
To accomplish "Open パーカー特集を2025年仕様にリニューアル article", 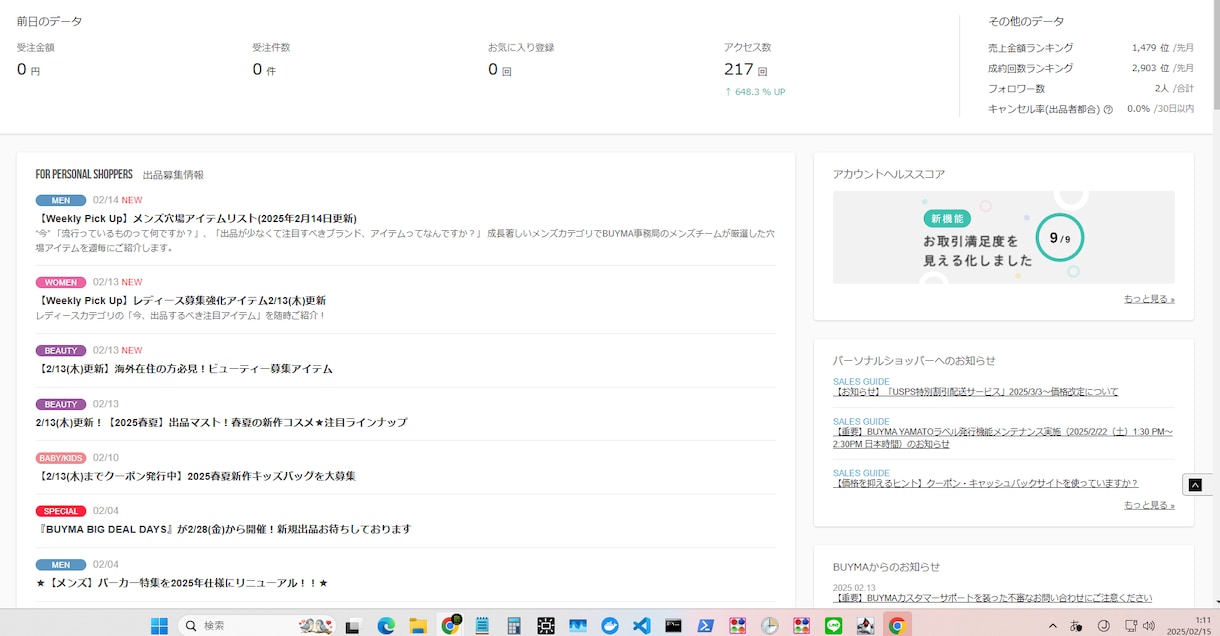I will 182,583.
